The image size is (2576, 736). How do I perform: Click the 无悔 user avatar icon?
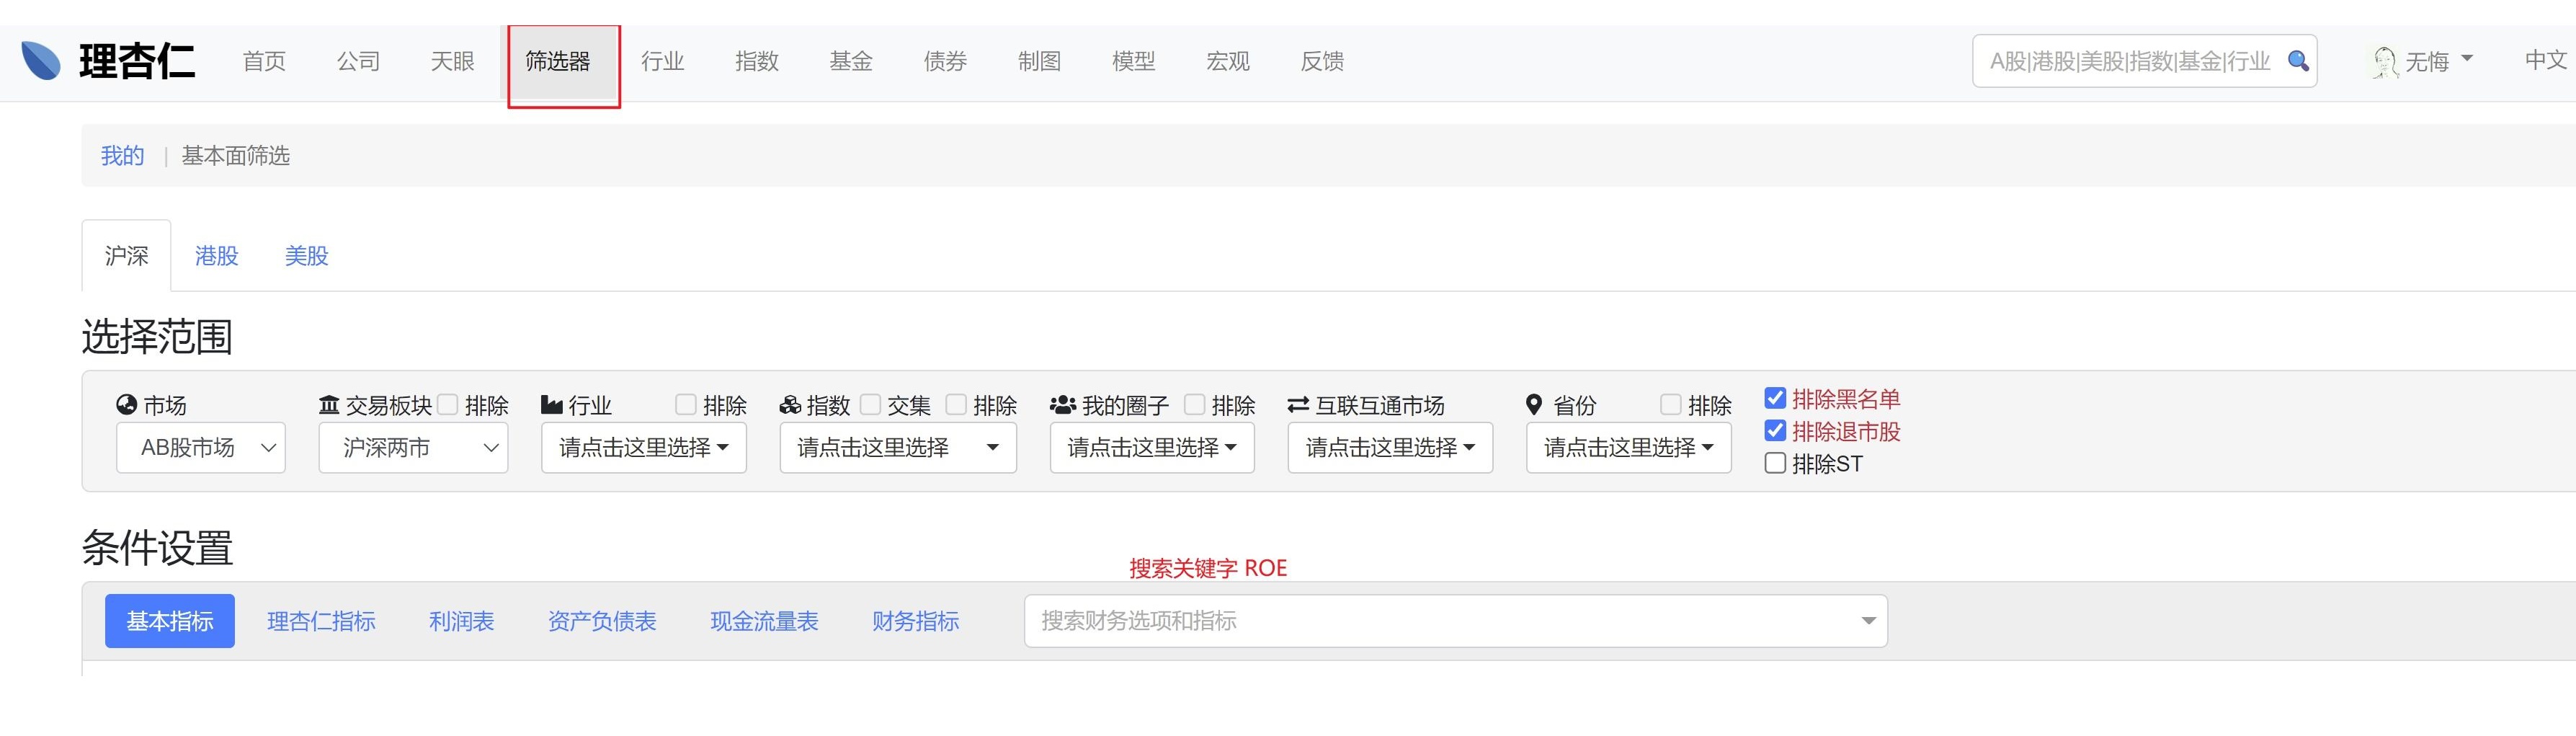point(2385,62)
